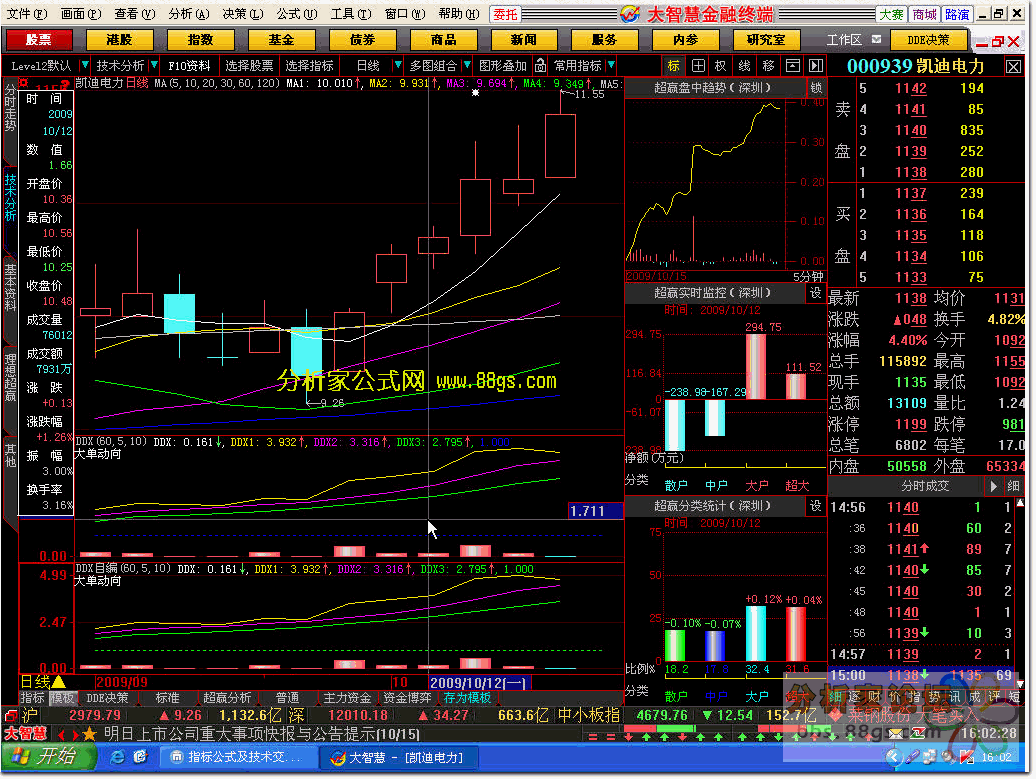
Task: Open the 分时走势 vertical side tab
Action: tap(10, 108)
